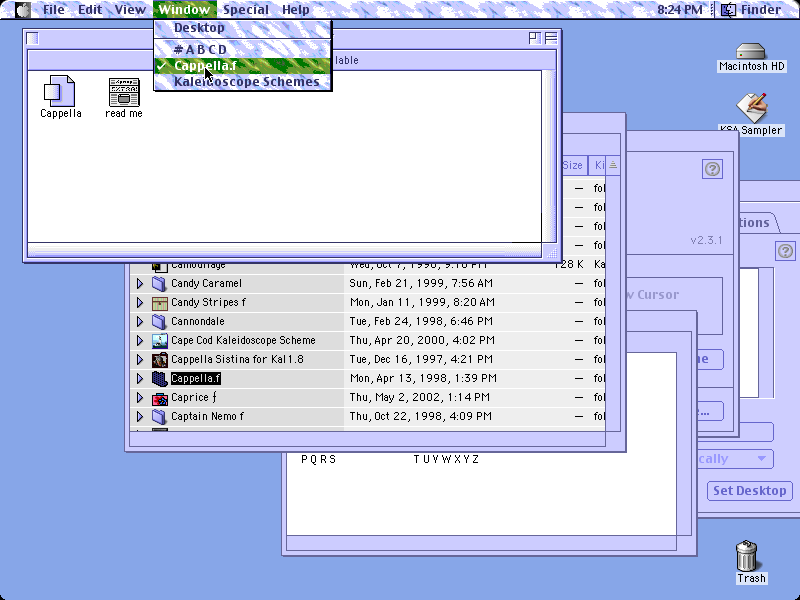Switch to the partially hidden 'tions' tab
800x600 pixels.
(758, 223)
